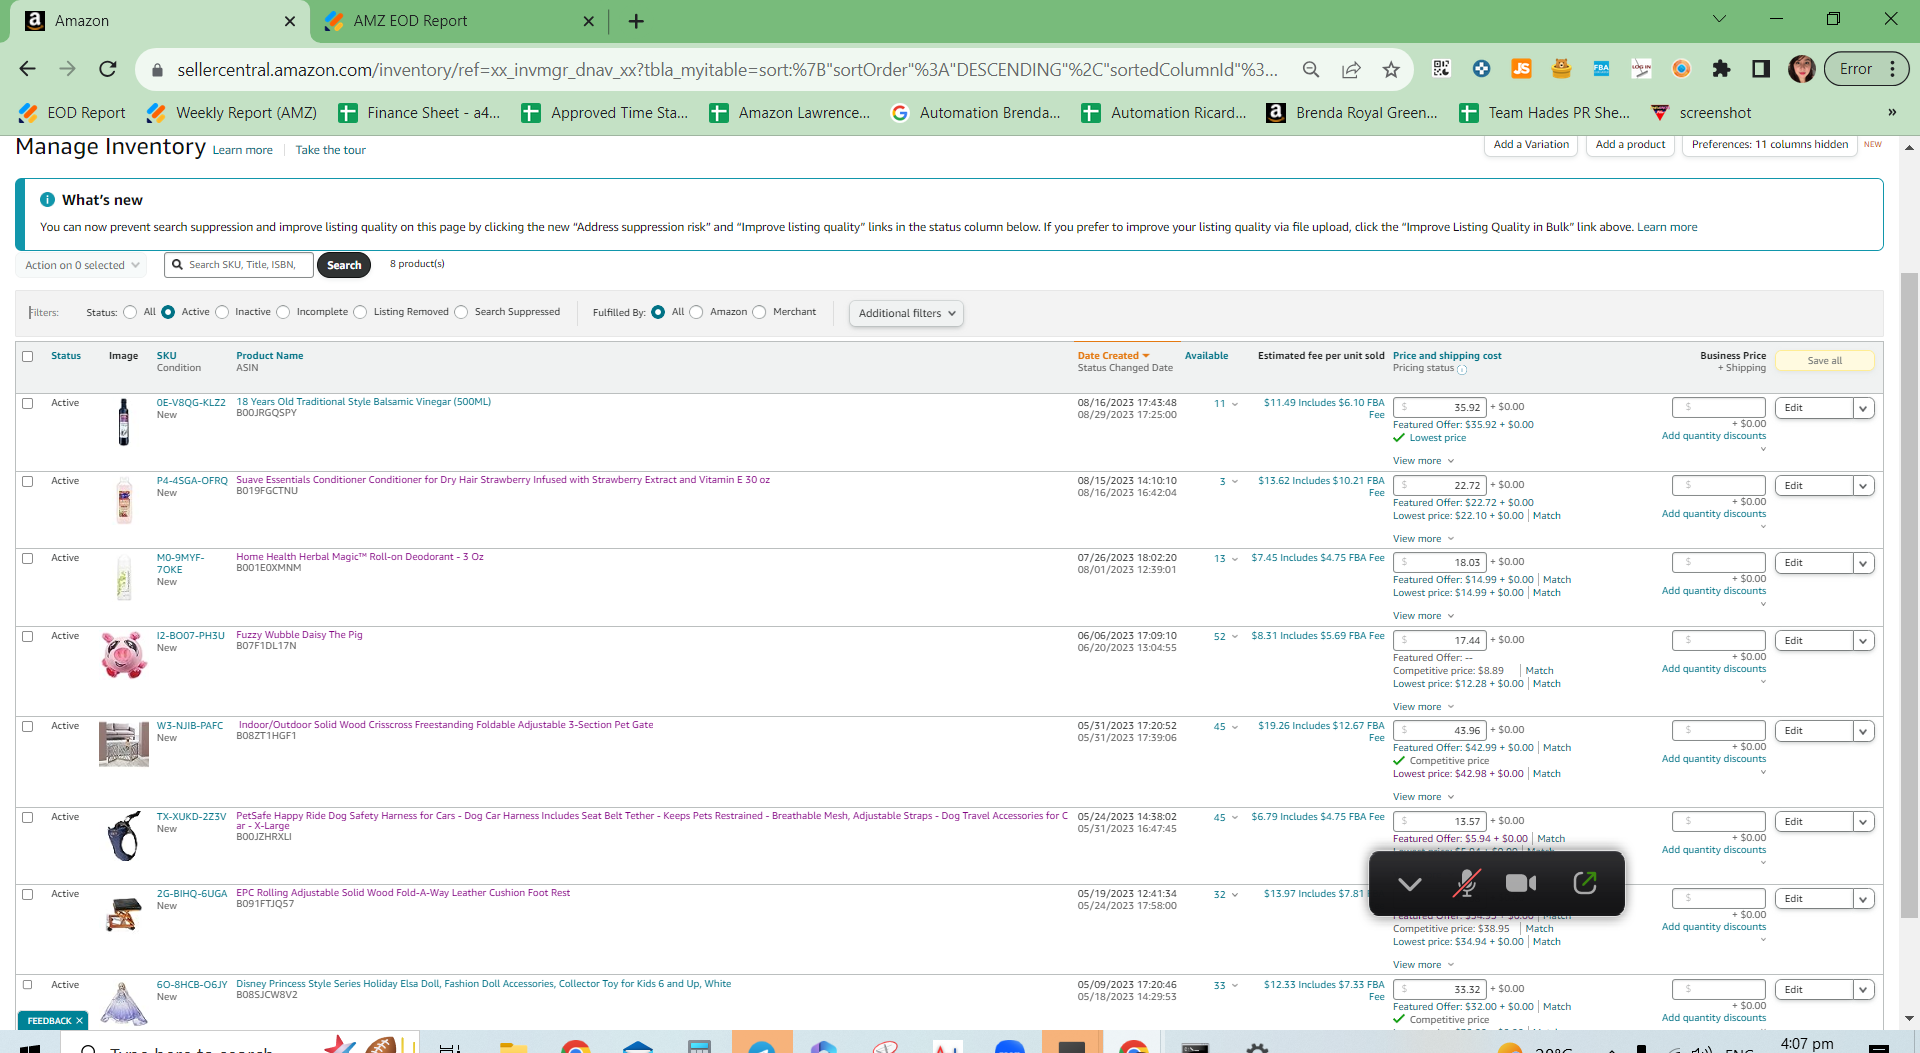Image resolution: width=1920 pixels, height=1053 pixels.
Task: Open the zoom magnifier in address bar
Action: (1310, 69)
